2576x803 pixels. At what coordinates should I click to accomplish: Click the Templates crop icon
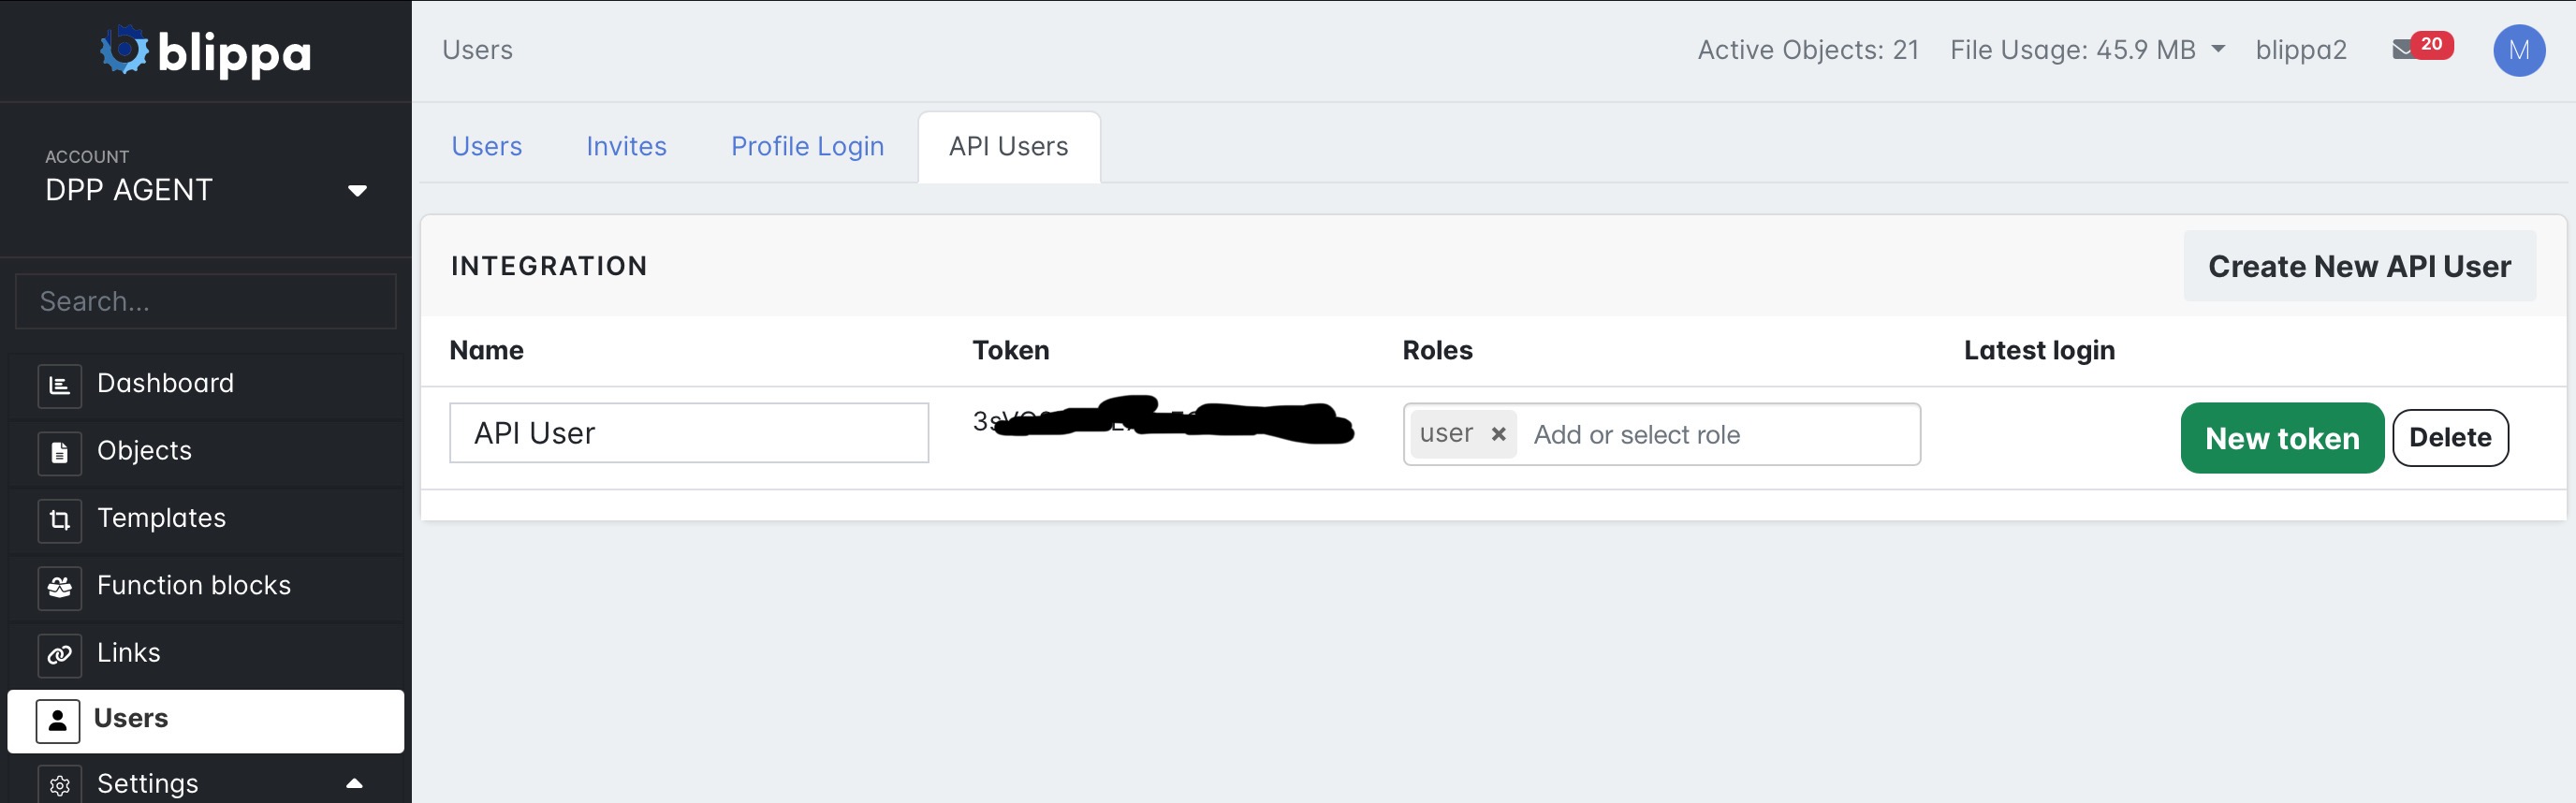(59, 520)
